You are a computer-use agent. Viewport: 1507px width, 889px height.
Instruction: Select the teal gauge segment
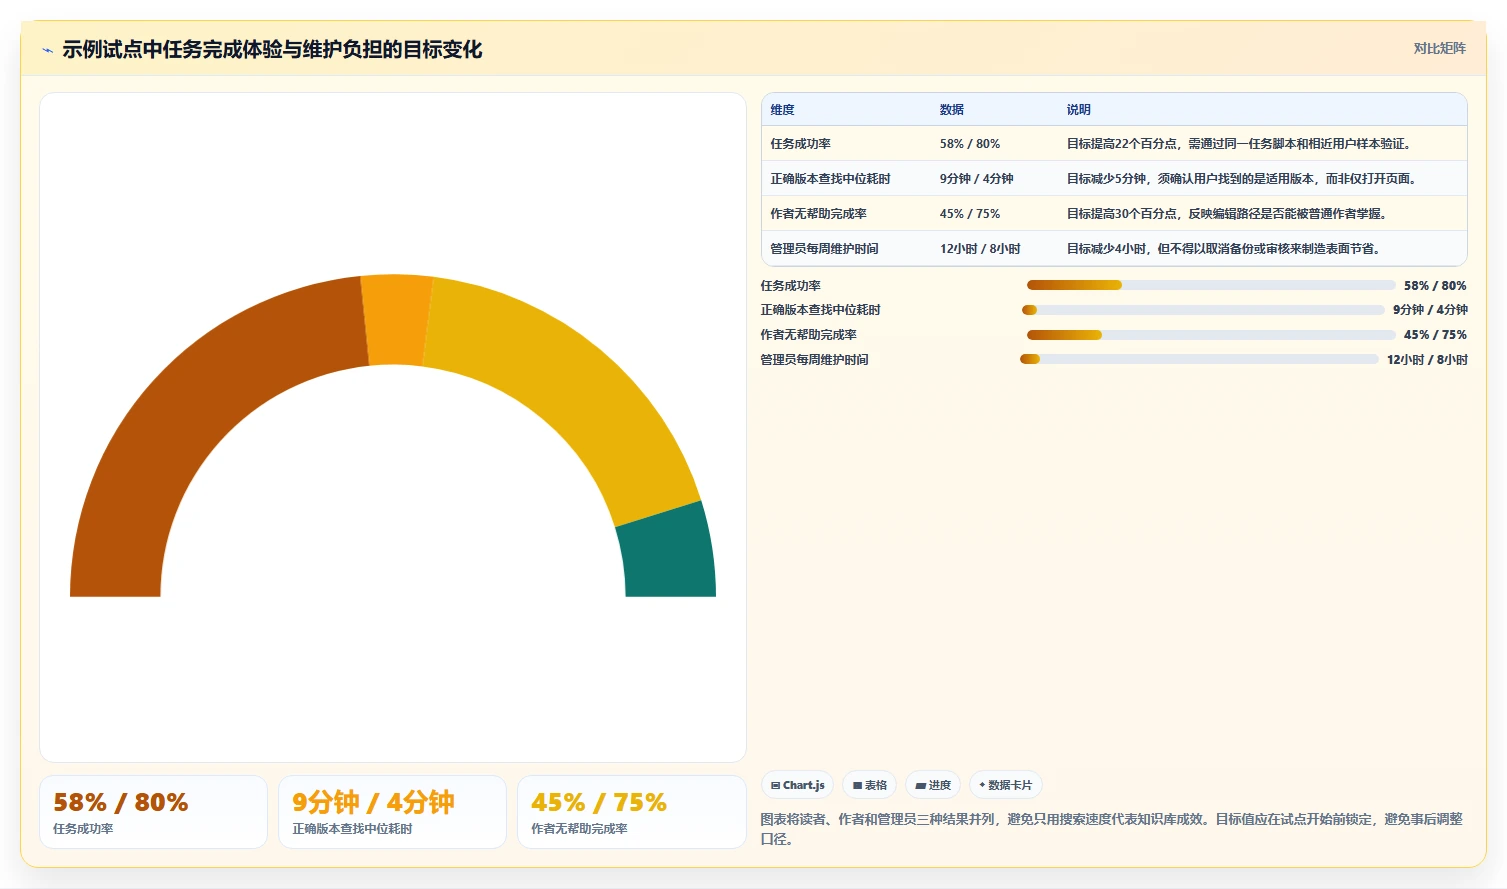(x=668, y=553)
